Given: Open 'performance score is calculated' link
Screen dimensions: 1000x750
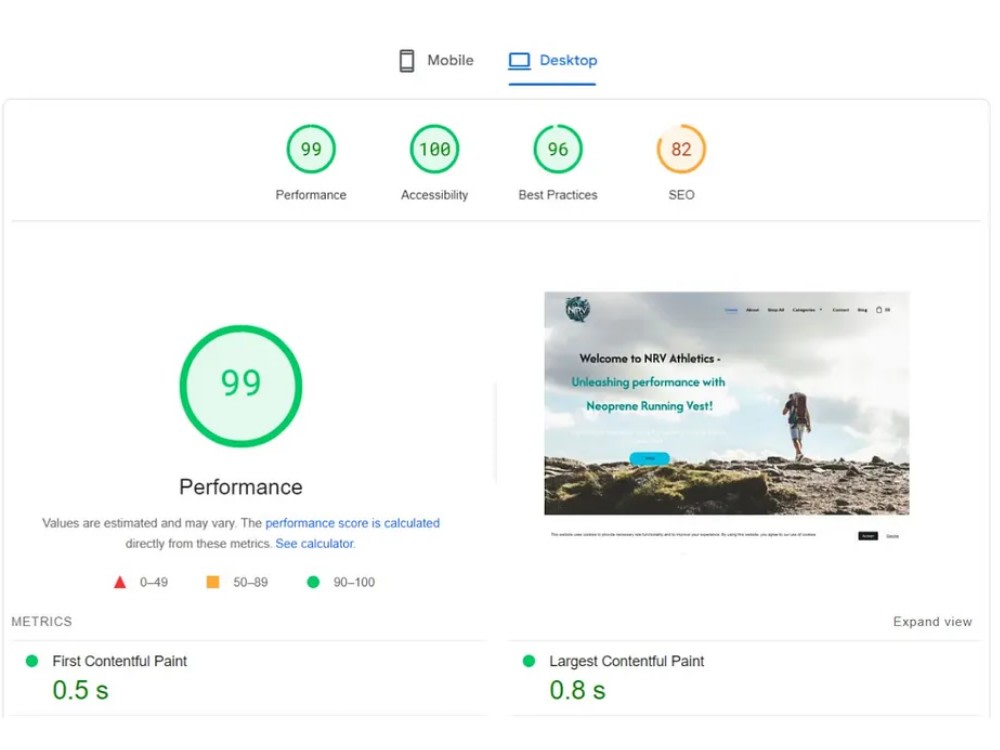Looking at the screenshot, I should pyautogui.click(x=352, y=523).
